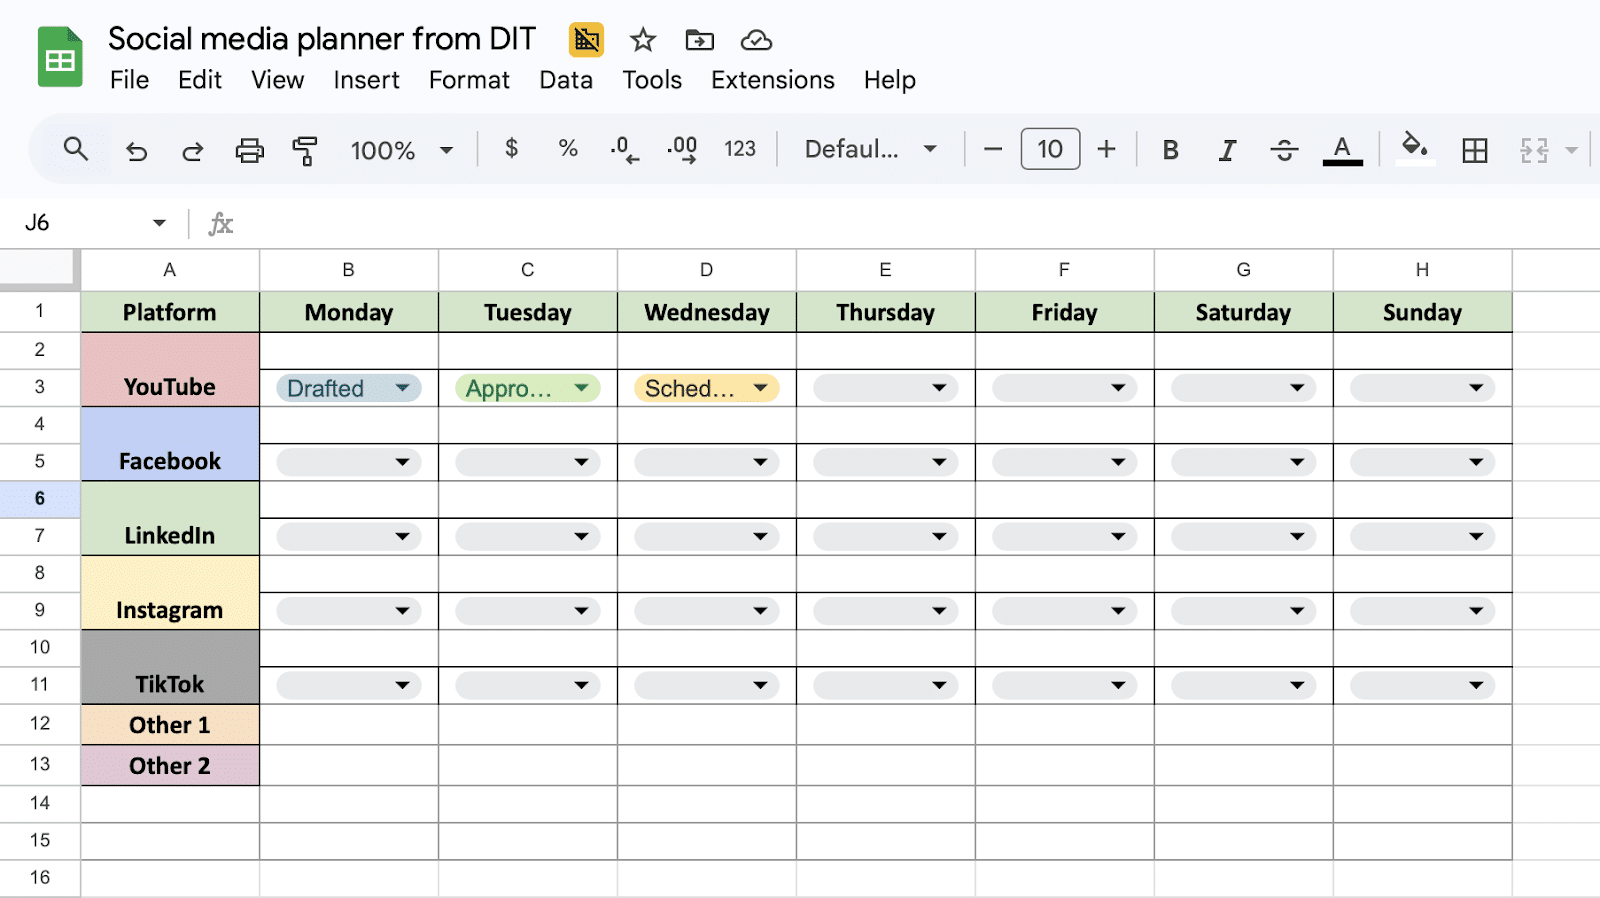This screenshot has height=898, width=1600.
Task: Open the Facebook Monday status dropdown
Action: point(349,462)
